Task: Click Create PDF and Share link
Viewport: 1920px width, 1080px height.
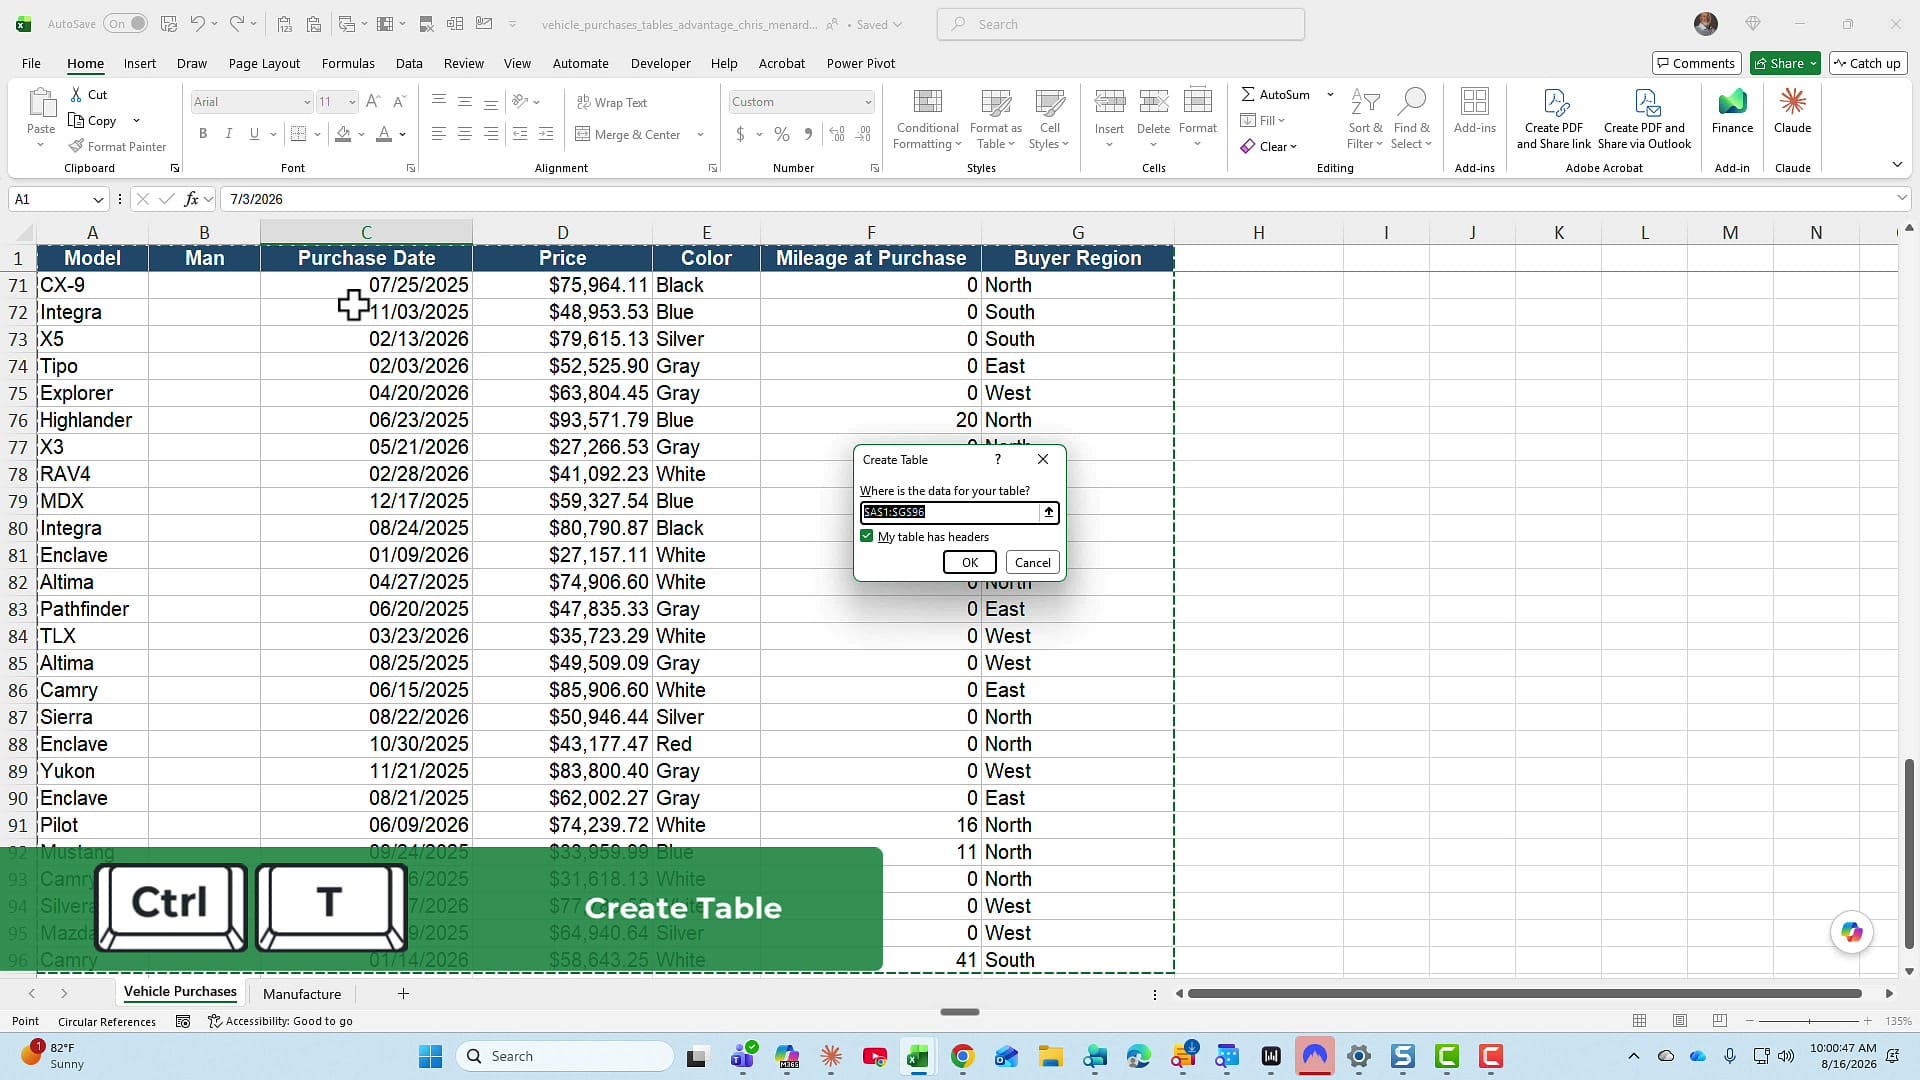Action: (1554, 120)
